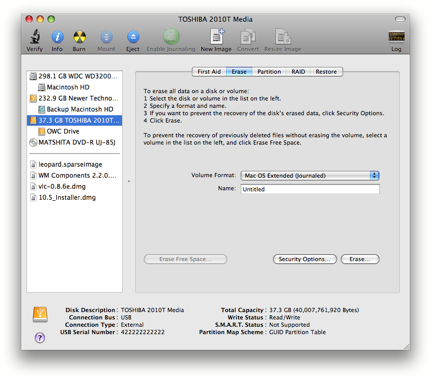Switch to the First Aid tab

click(x=209, y=72)
